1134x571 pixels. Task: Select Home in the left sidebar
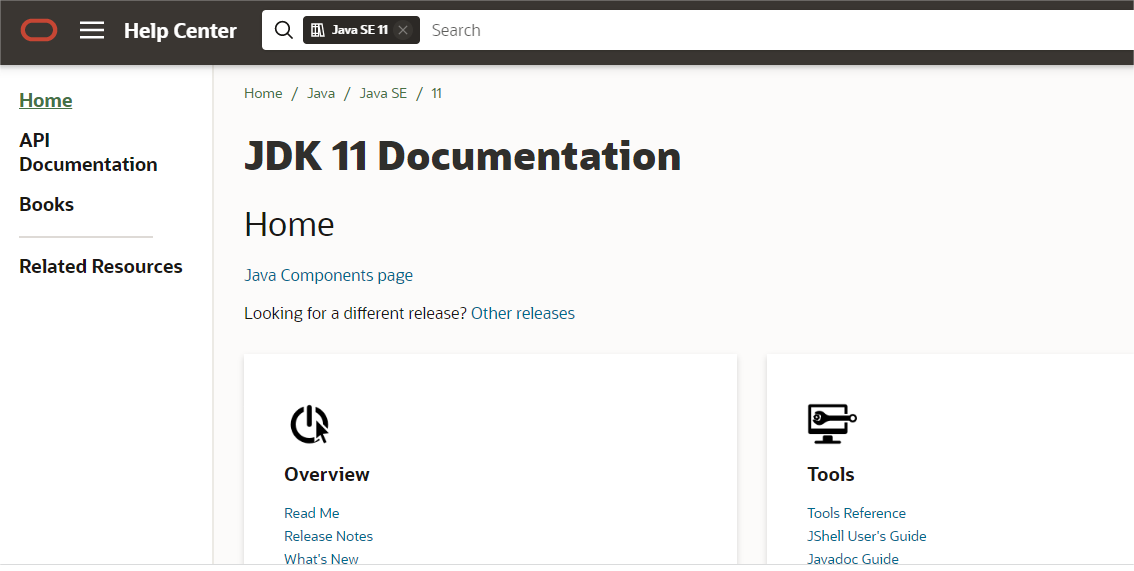(46, 100)
